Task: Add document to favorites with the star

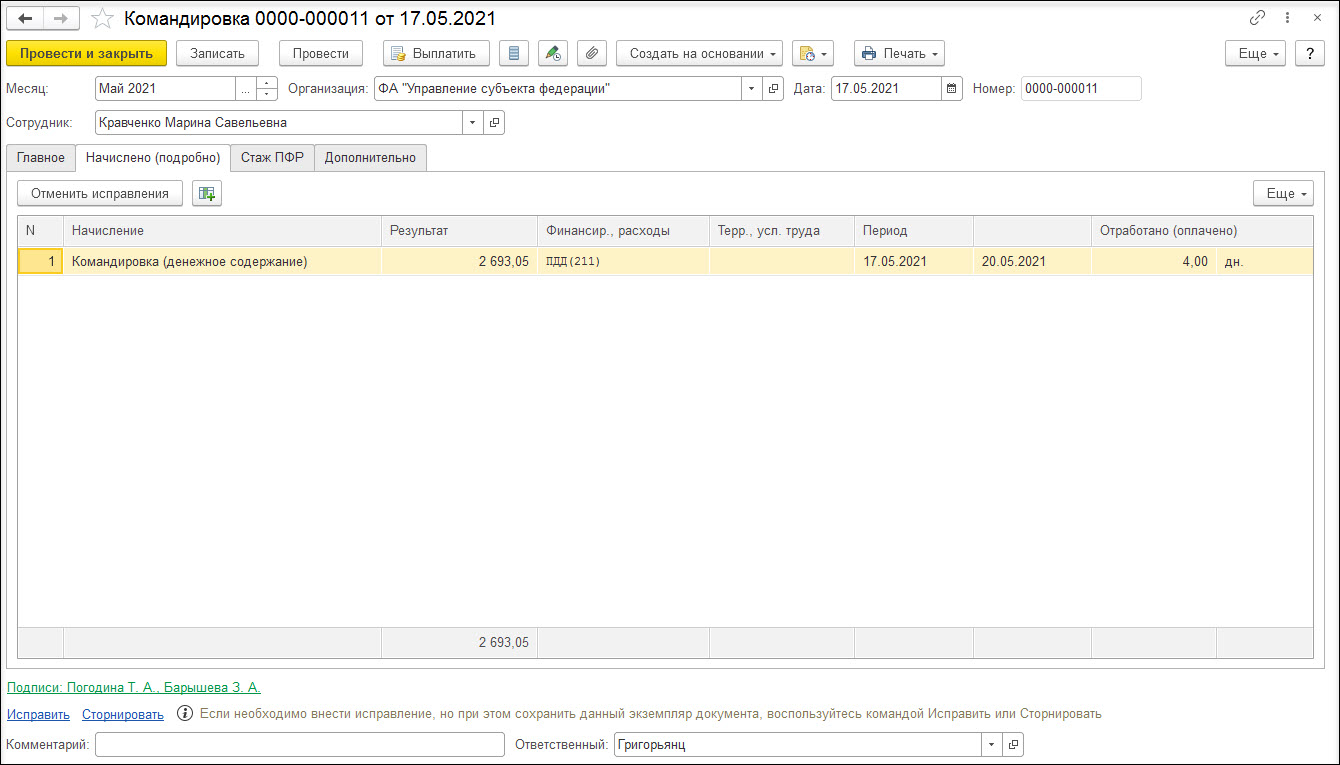Action: pos(102,18)
